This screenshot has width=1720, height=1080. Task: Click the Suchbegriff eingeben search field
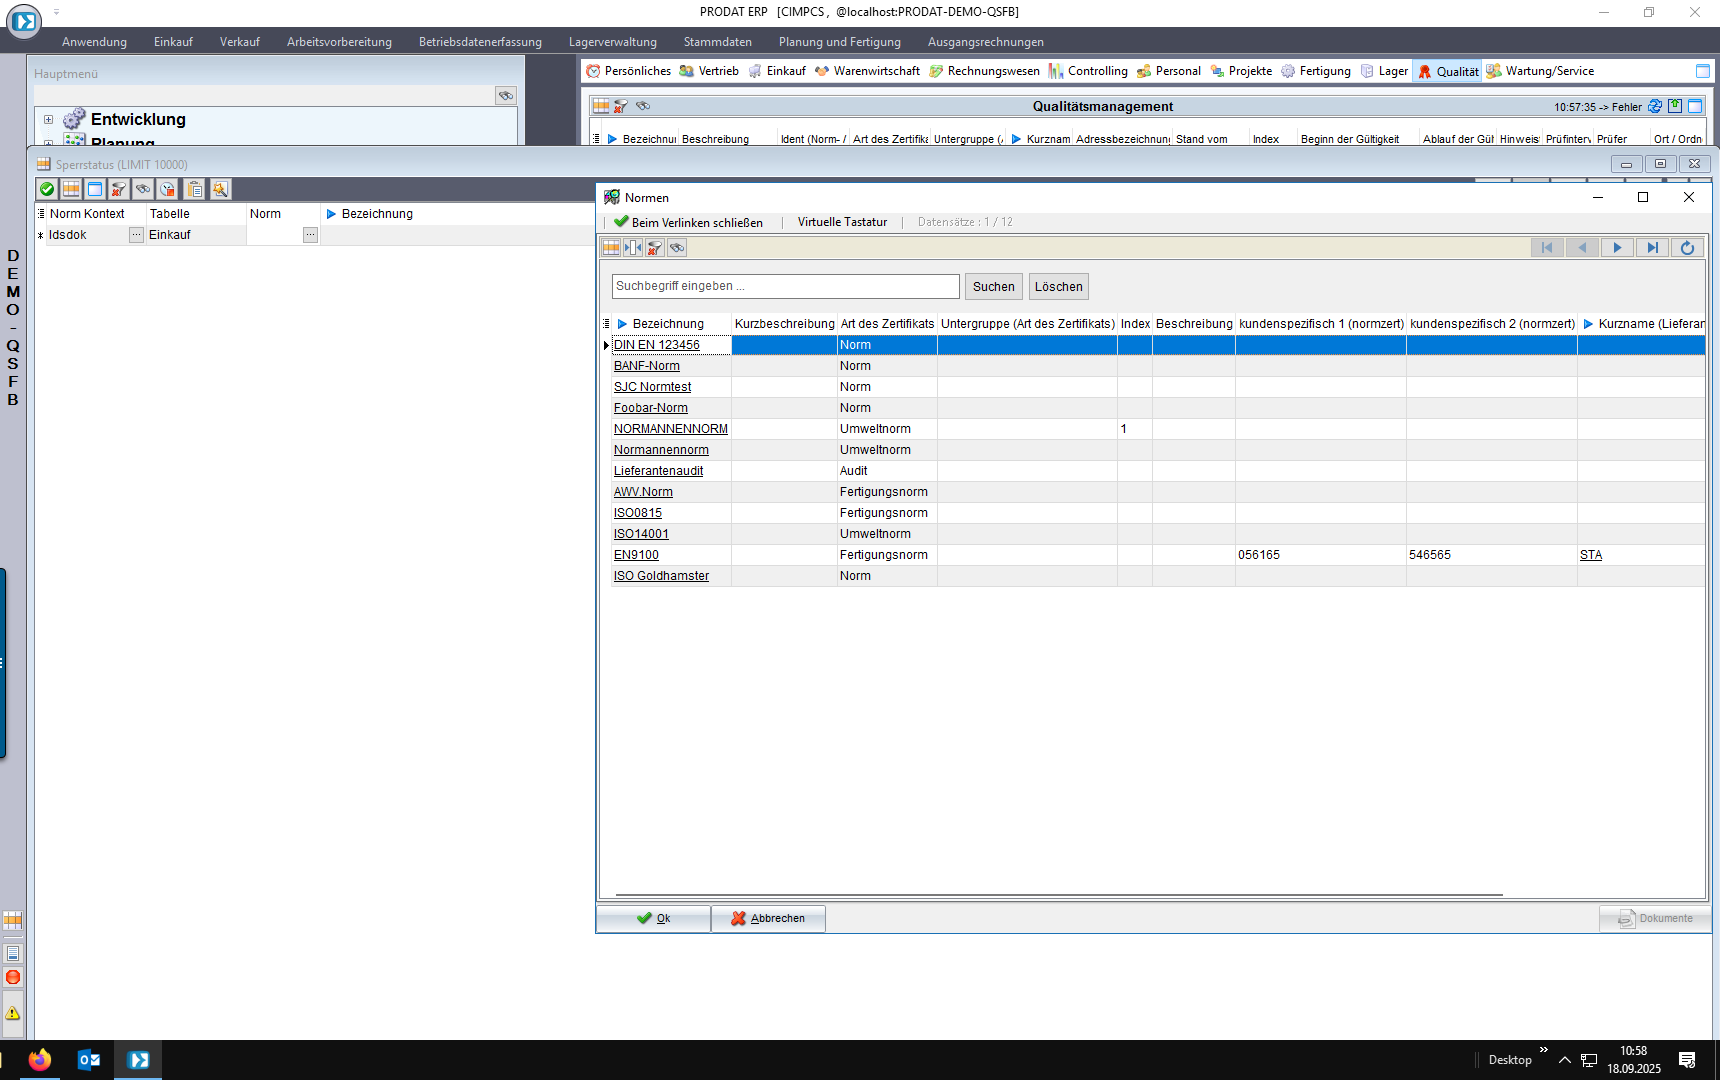pyautogui.click(x=785, y=286)
